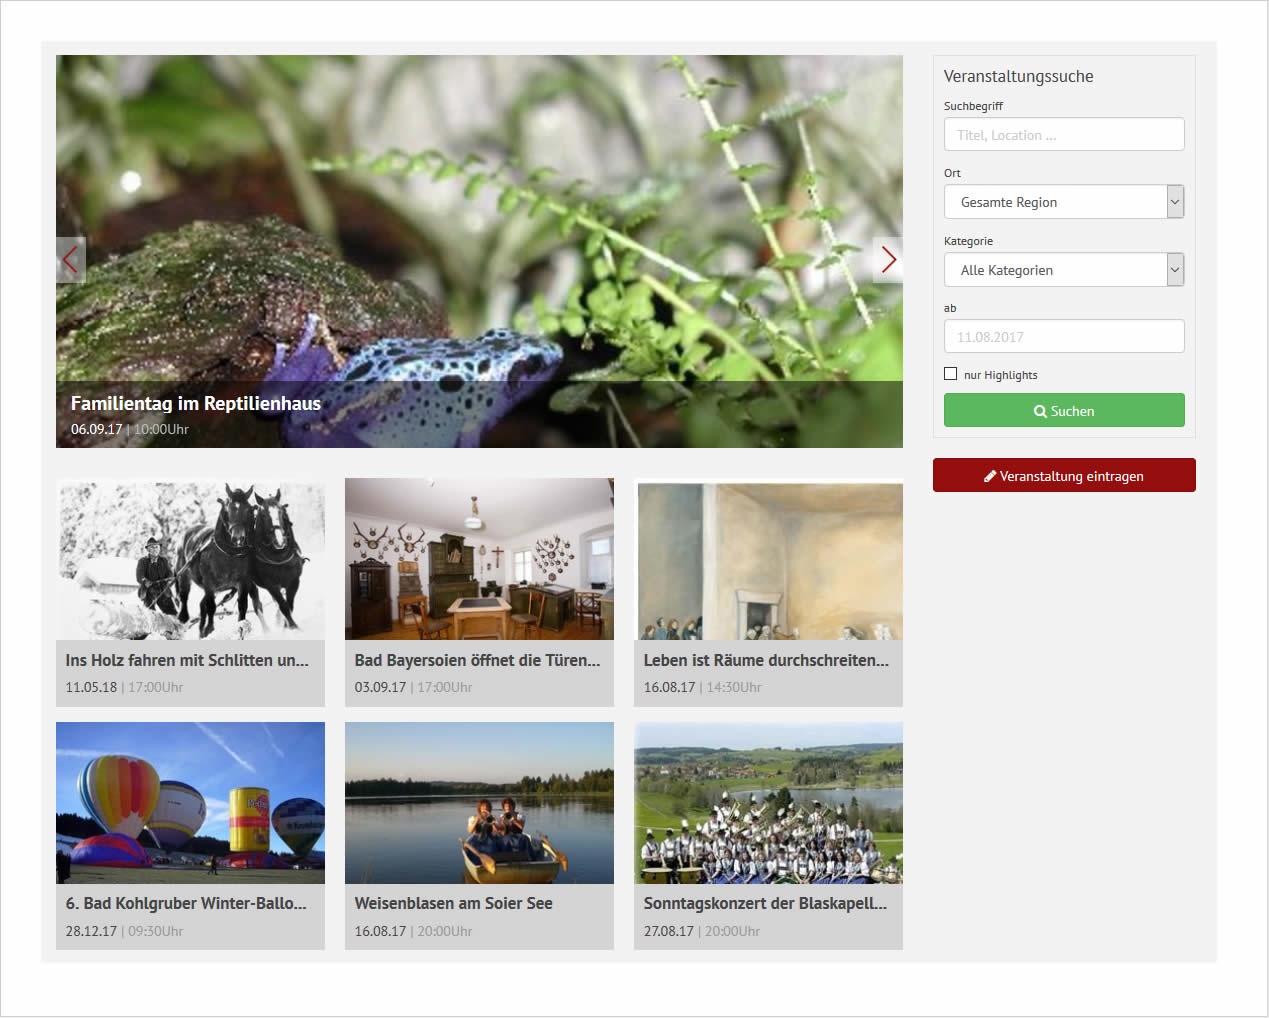Click the date 27.08.17 under Sonntagskonzert

pyautogui.click(x=669, y=931)
